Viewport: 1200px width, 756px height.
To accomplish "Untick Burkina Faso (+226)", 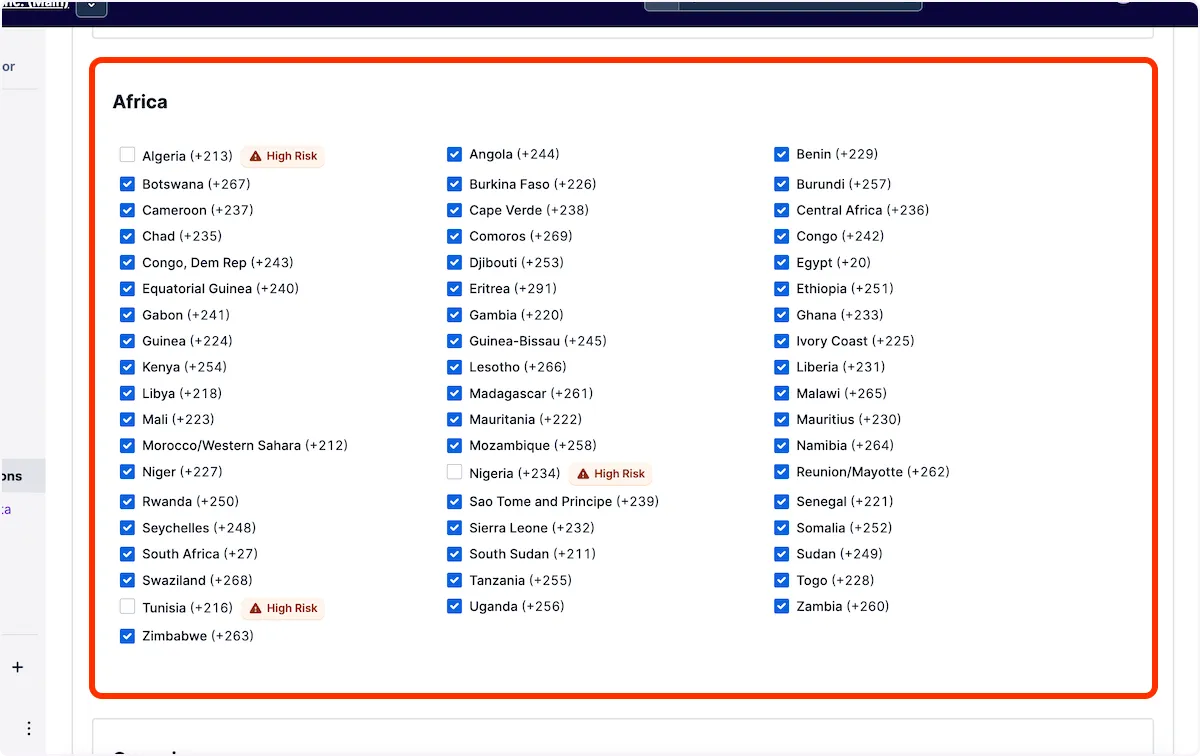I will (x=454, y=184).
